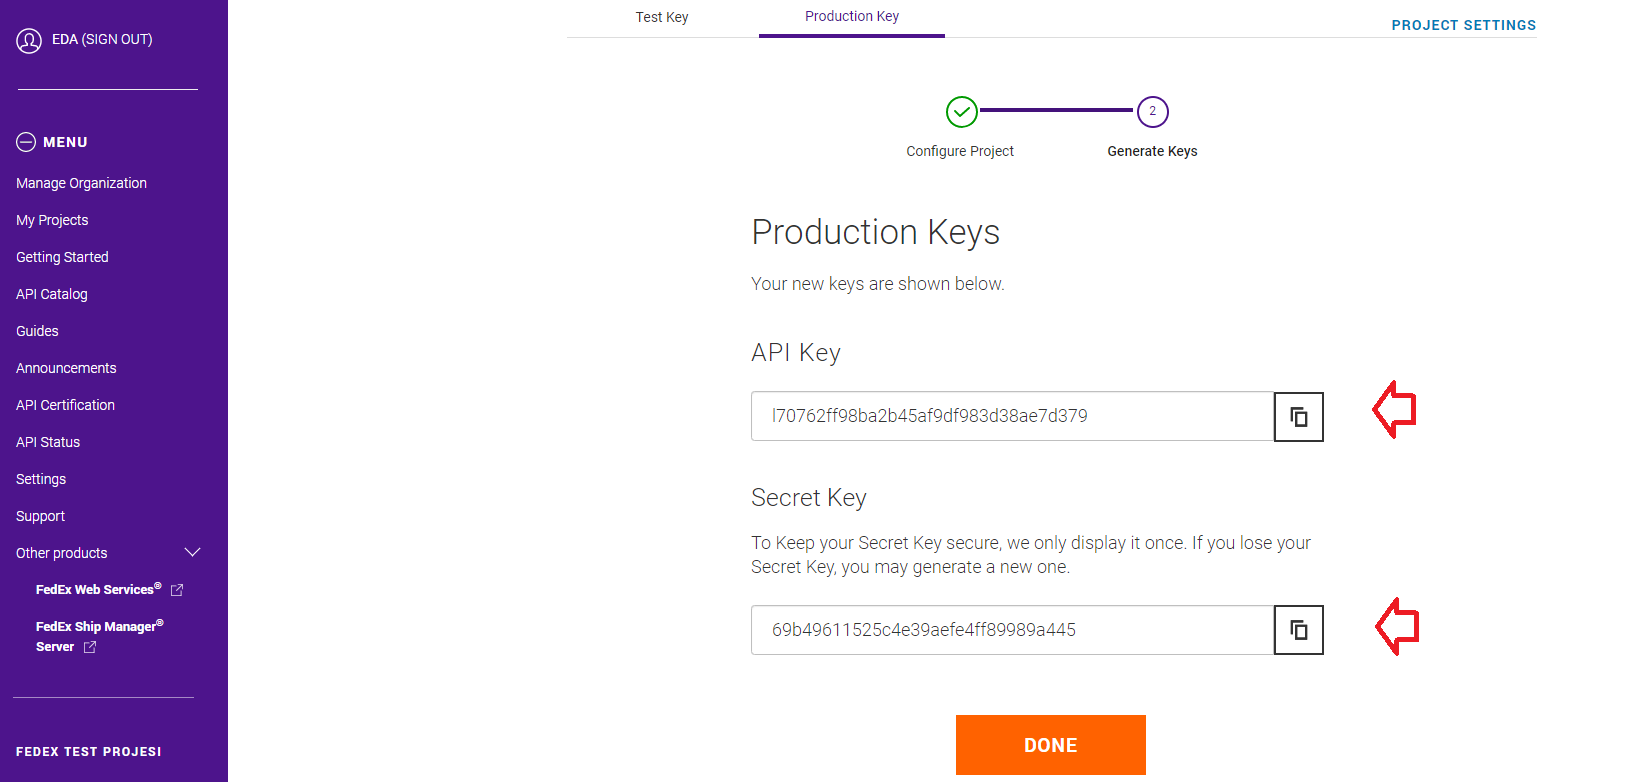The width and height of the screenshot is (1644, 782).
Task: Sign out of the EDA account
Action: (102, 39)
